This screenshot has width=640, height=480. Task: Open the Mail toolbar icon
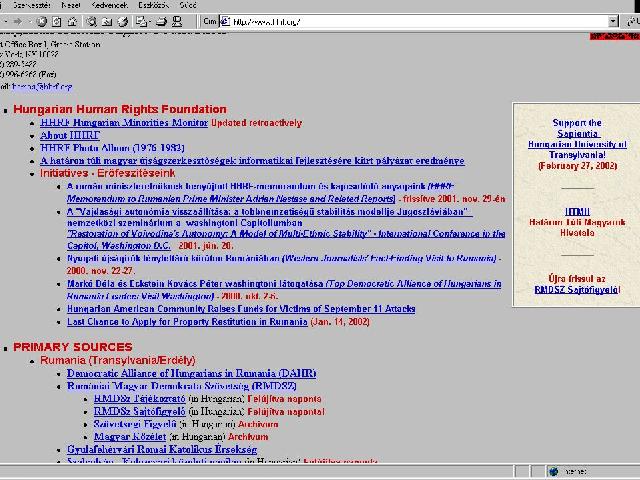coord(141,22)
